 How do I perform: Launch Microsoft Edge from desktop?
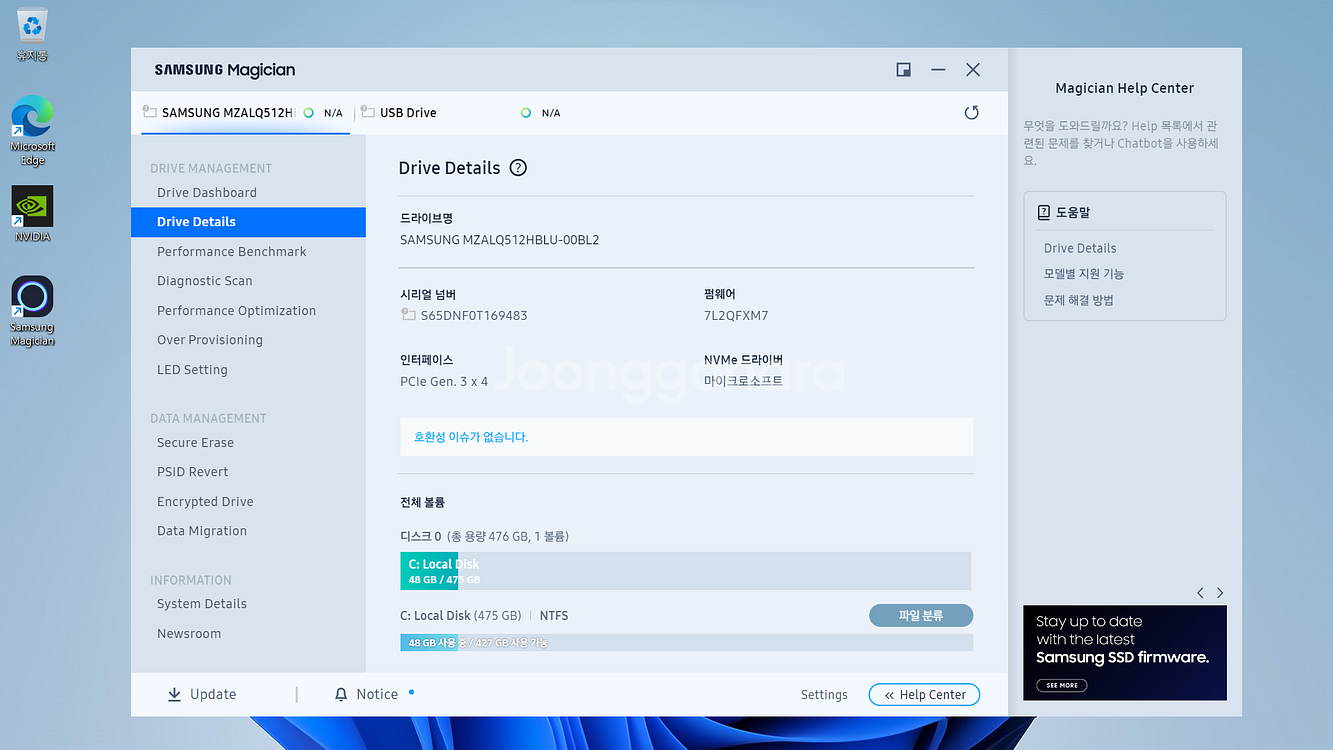[x=32, y=130]
